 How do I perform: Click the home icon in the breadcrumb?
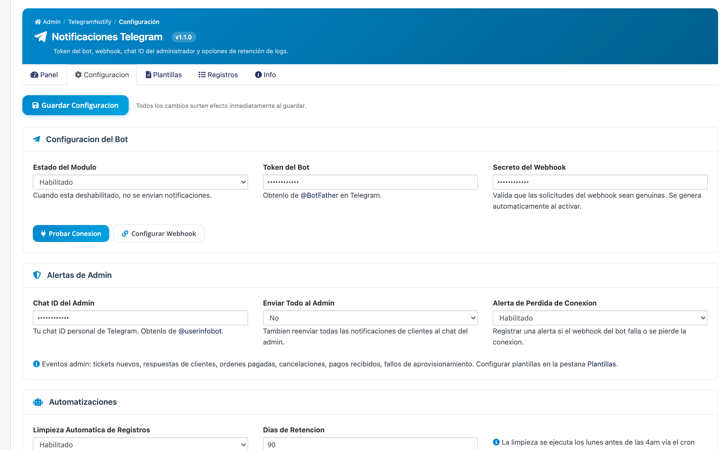[38, 22]
